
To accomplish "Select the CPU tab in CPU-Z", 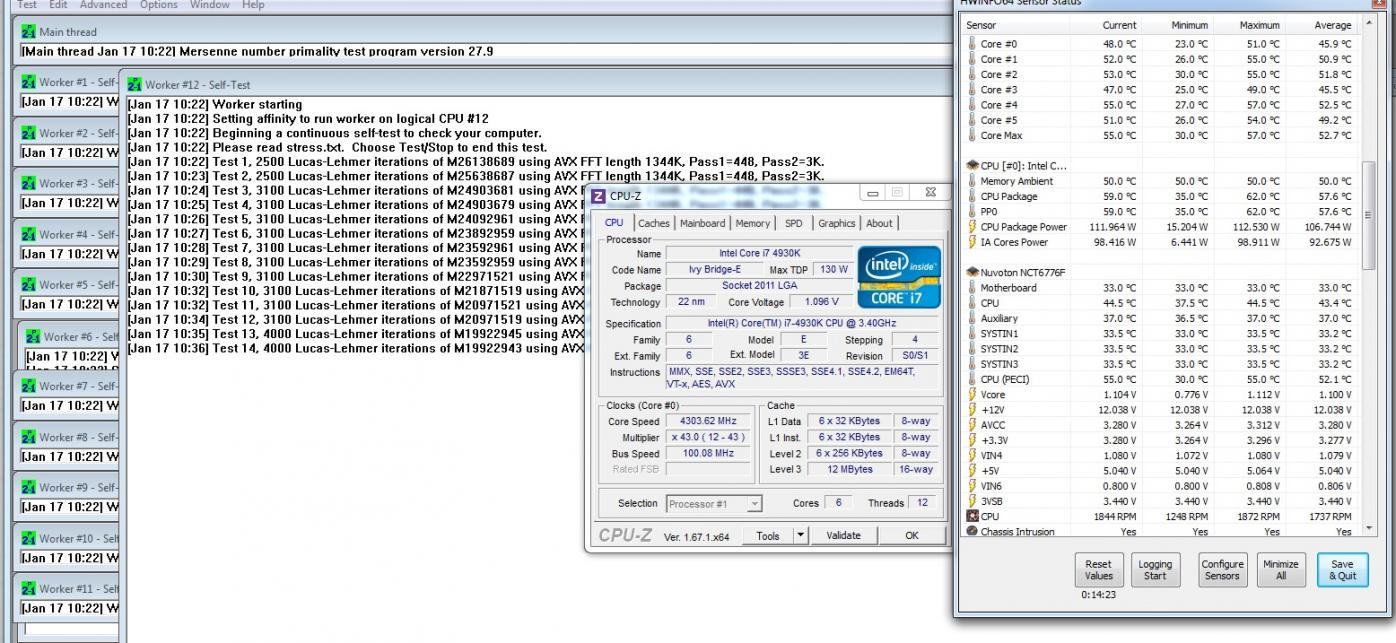I will (614, 222).
